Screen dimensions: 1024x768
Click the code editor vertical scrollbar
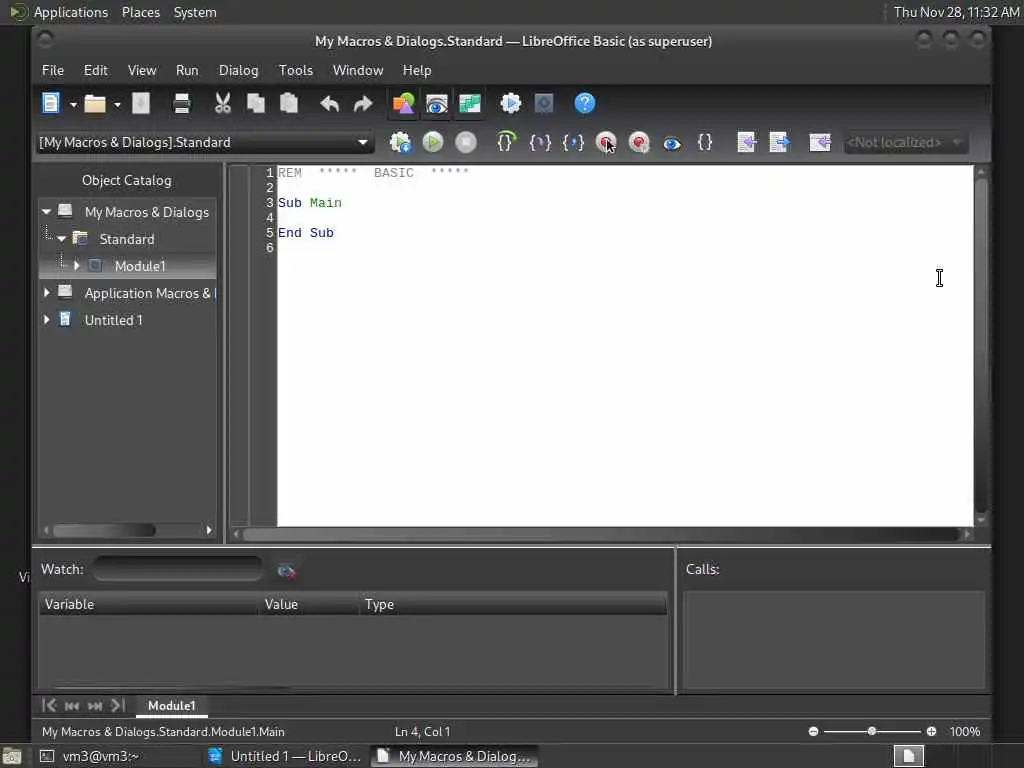coord(981,346)
